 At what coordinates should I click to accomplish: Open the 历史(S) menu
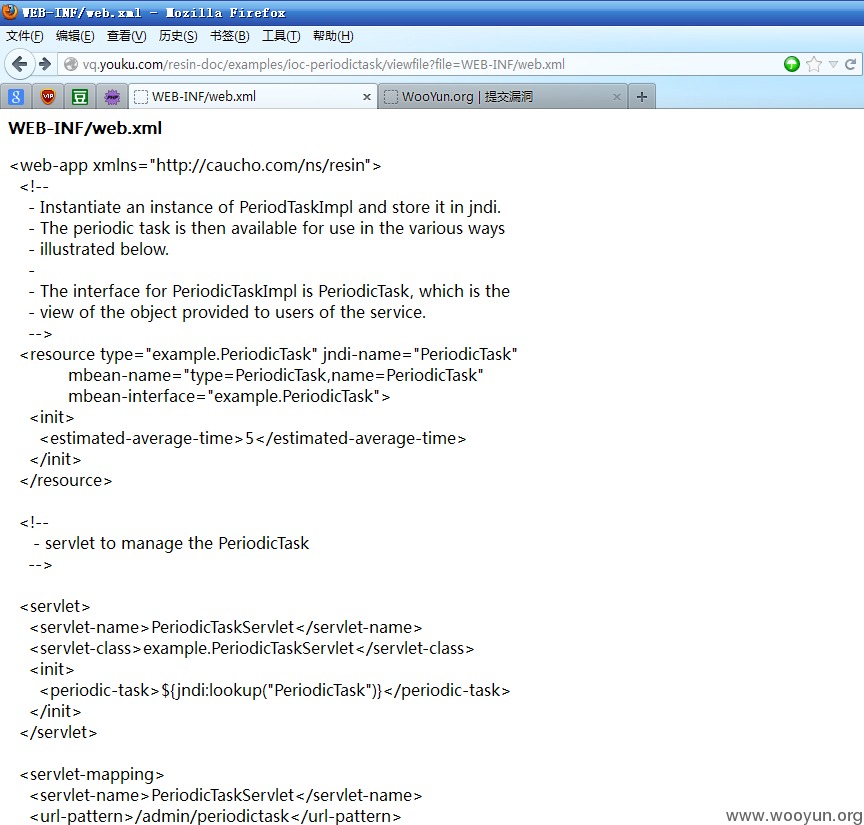pos(178,36)
